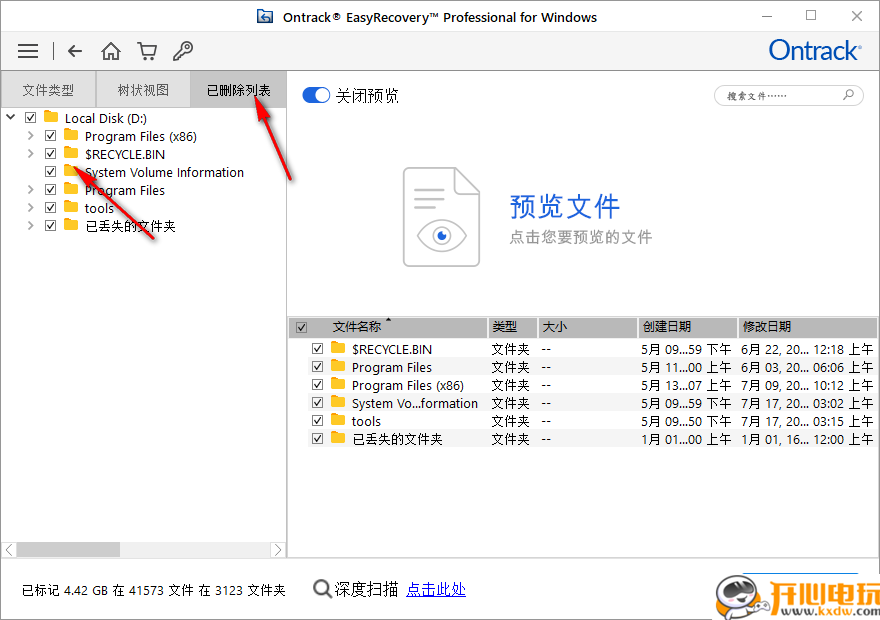Switch to the 树状视图 tab
Viewport: 880px width, 620px height.
143,90
